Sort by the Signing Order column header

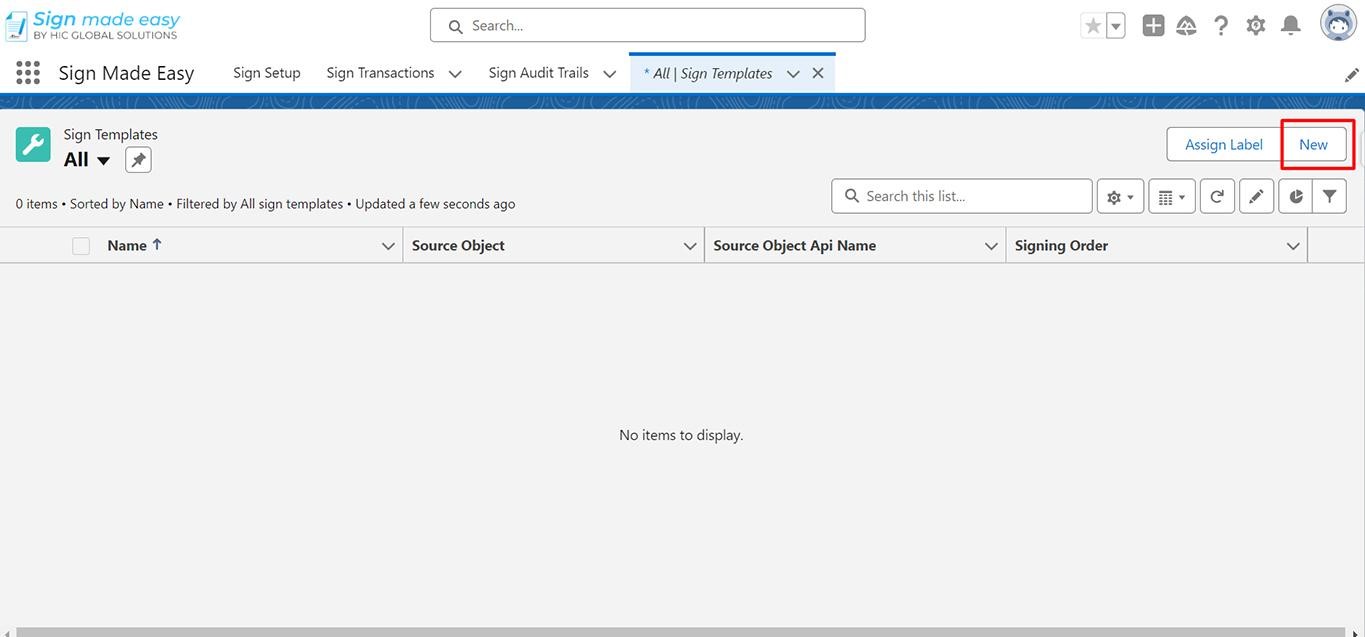pyautogui.click(x=1061, y=246)
